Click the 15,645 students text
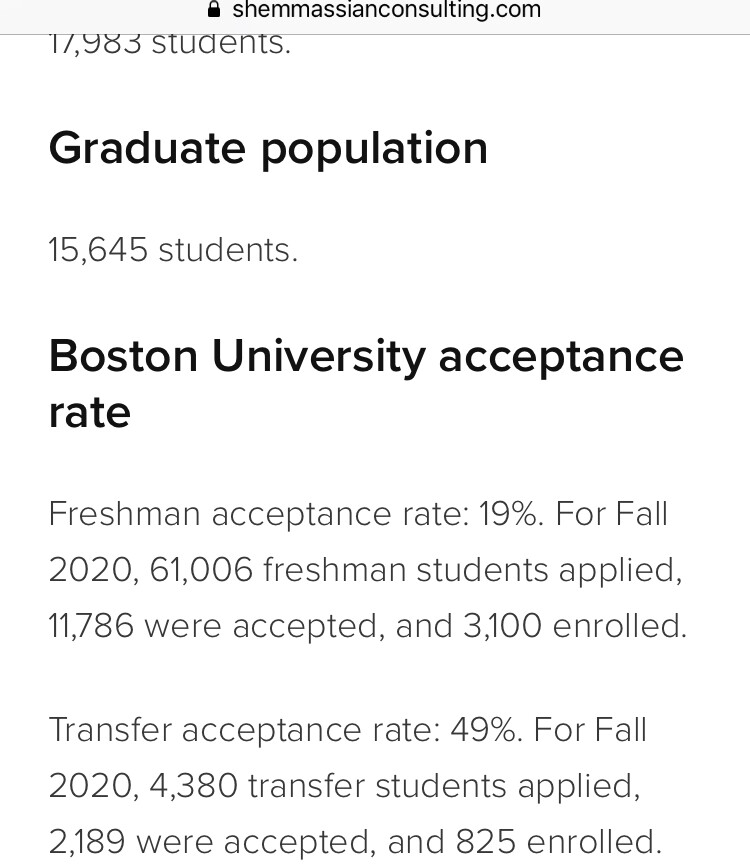Screen dimensions: 750x865 coord(173,250)
